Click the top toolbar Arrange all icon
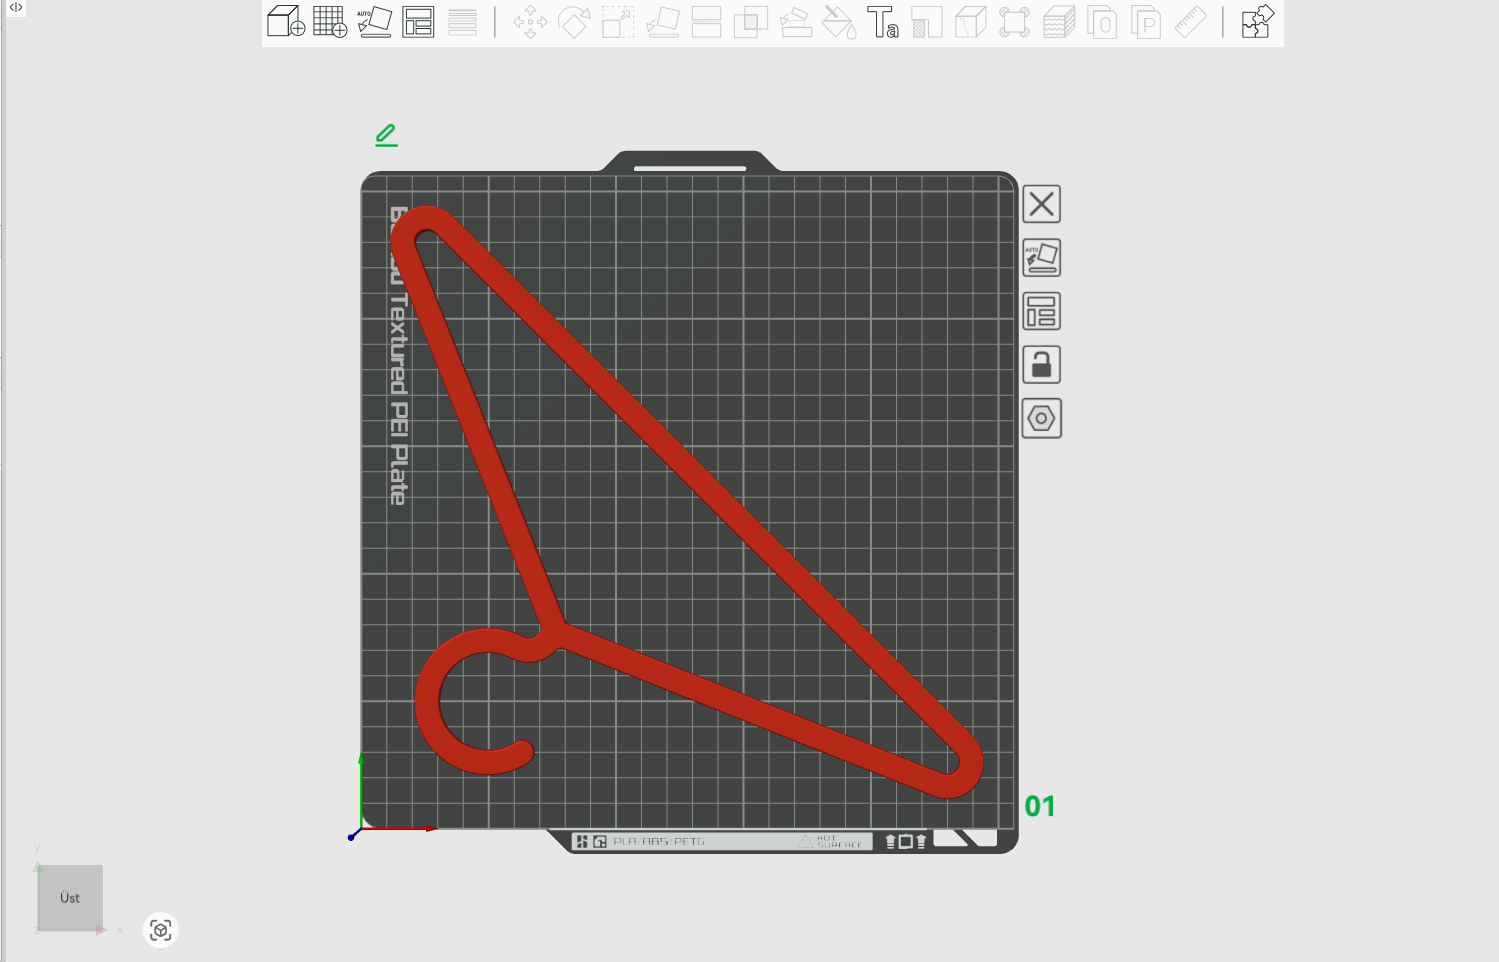 click(x=418, y=22)
